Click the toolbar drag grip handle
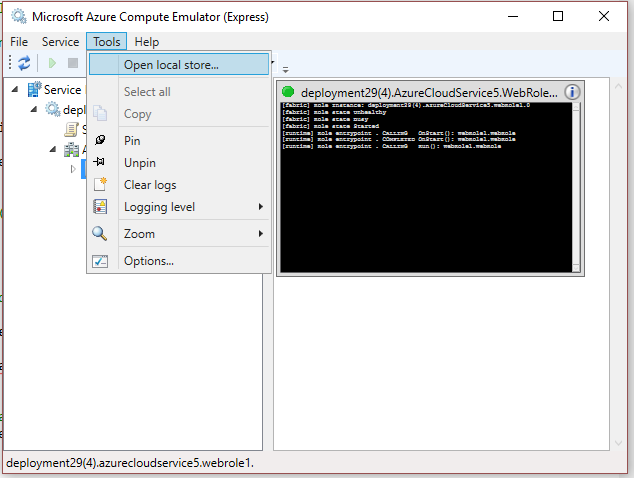This screenshot has height=478, width=634. coord(10,63)
